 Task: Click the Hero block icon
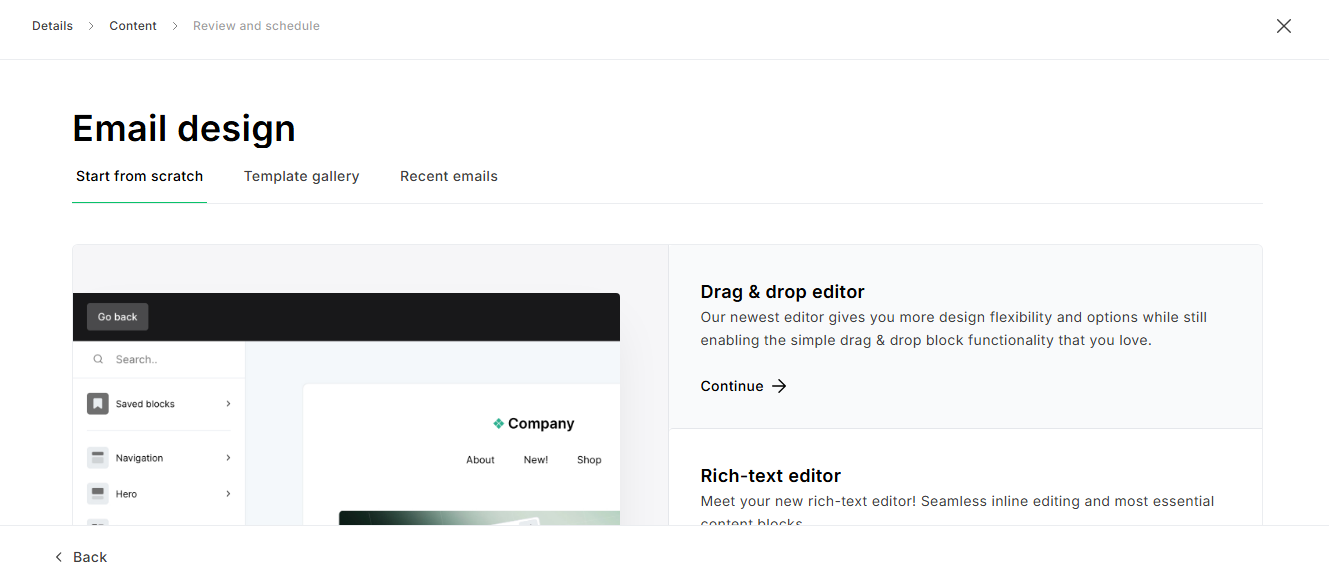coord(97,494)
